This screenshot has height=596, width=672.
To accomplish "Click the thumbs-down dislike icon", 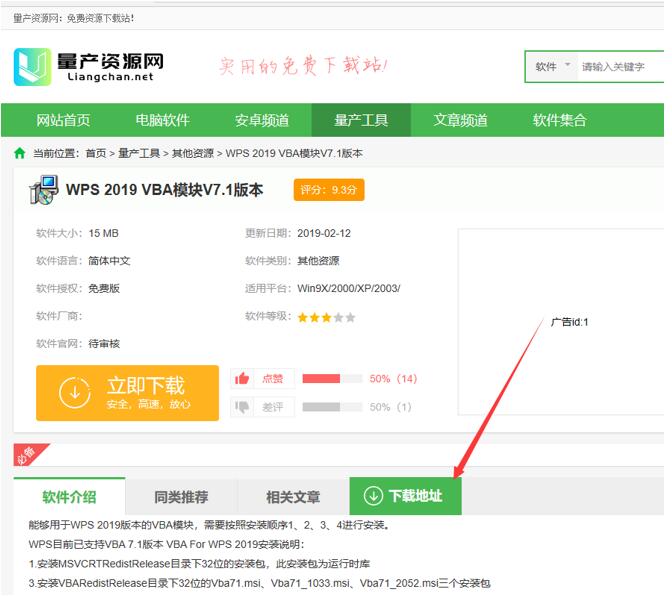I will [242, 407].
